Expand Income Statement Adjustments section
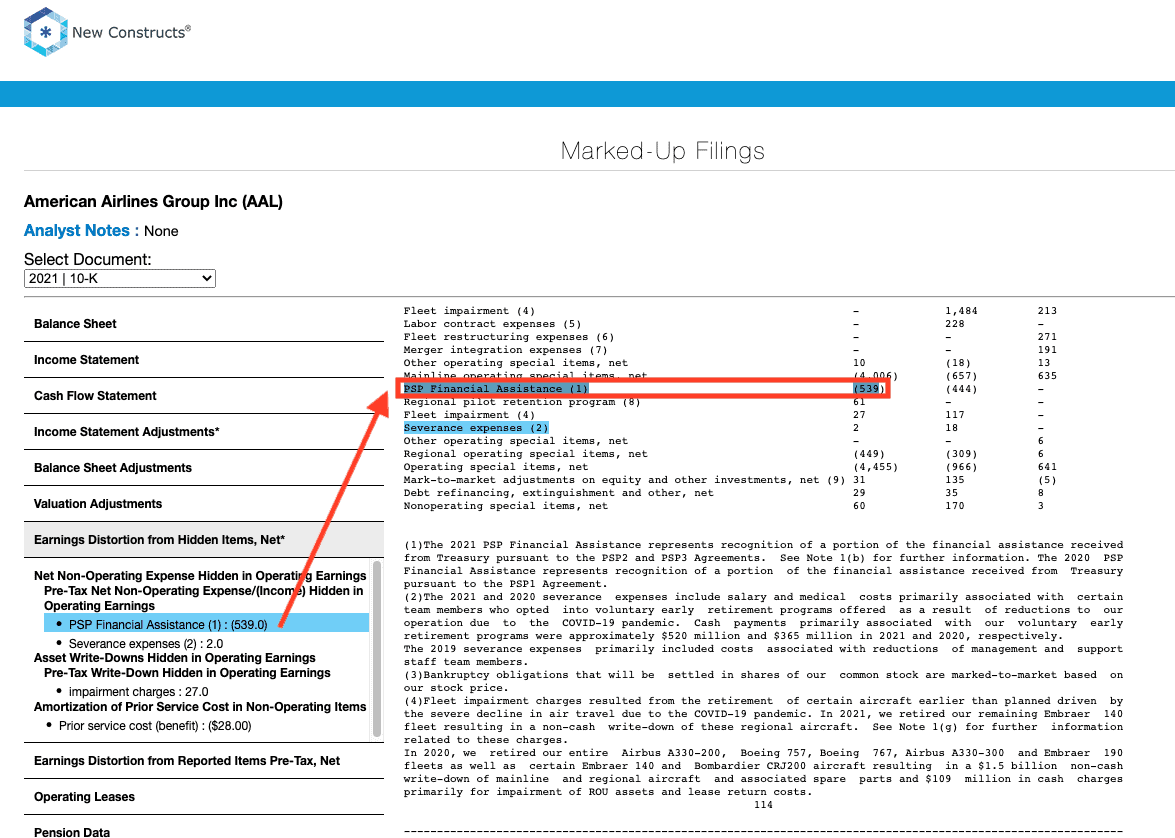 [x=204, y=432]
